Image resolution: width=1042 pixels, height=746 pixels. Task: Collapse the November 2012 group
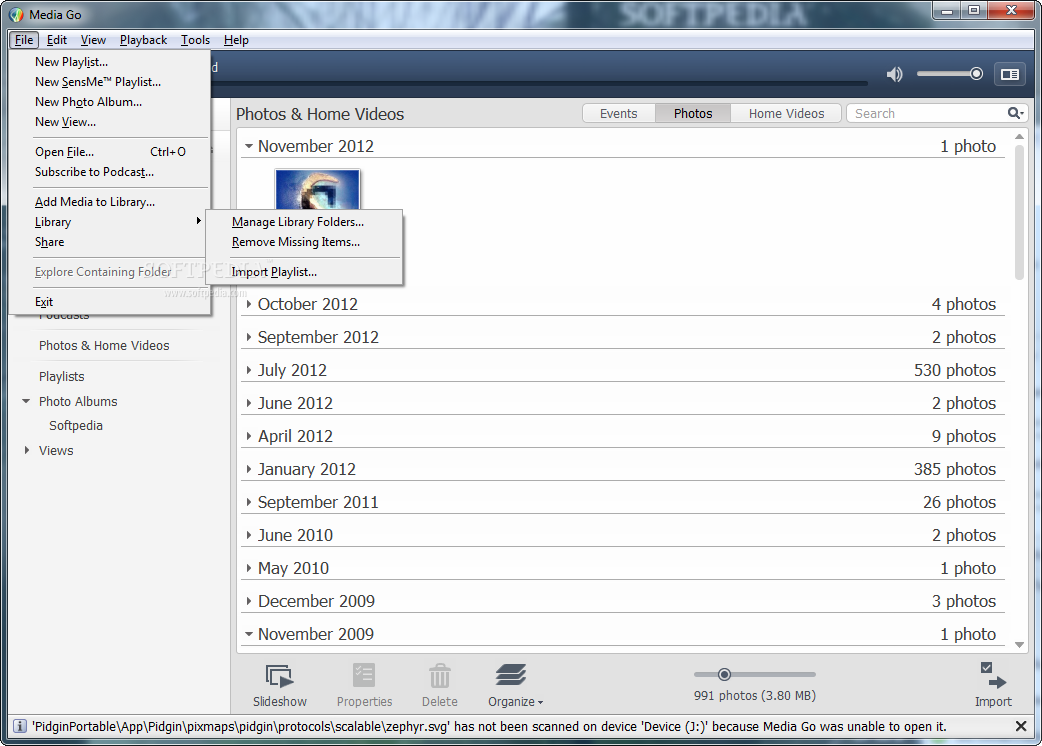tap(249, 145)
